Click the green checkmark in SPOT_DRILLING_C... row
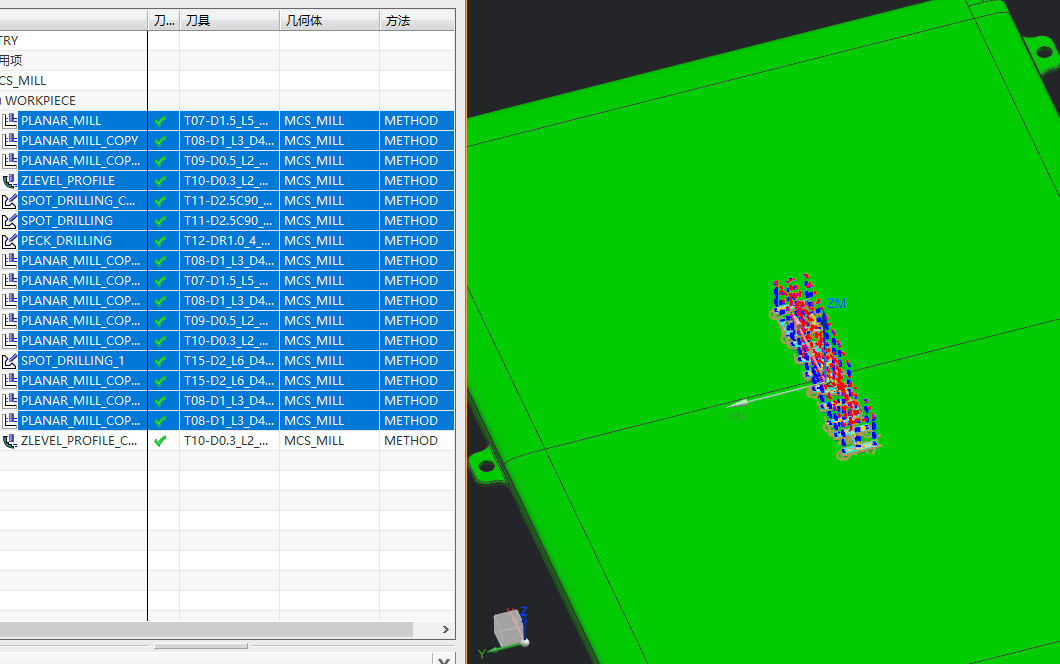The width and height of the screenshot is (1060, 664). (x=160, y=201)
